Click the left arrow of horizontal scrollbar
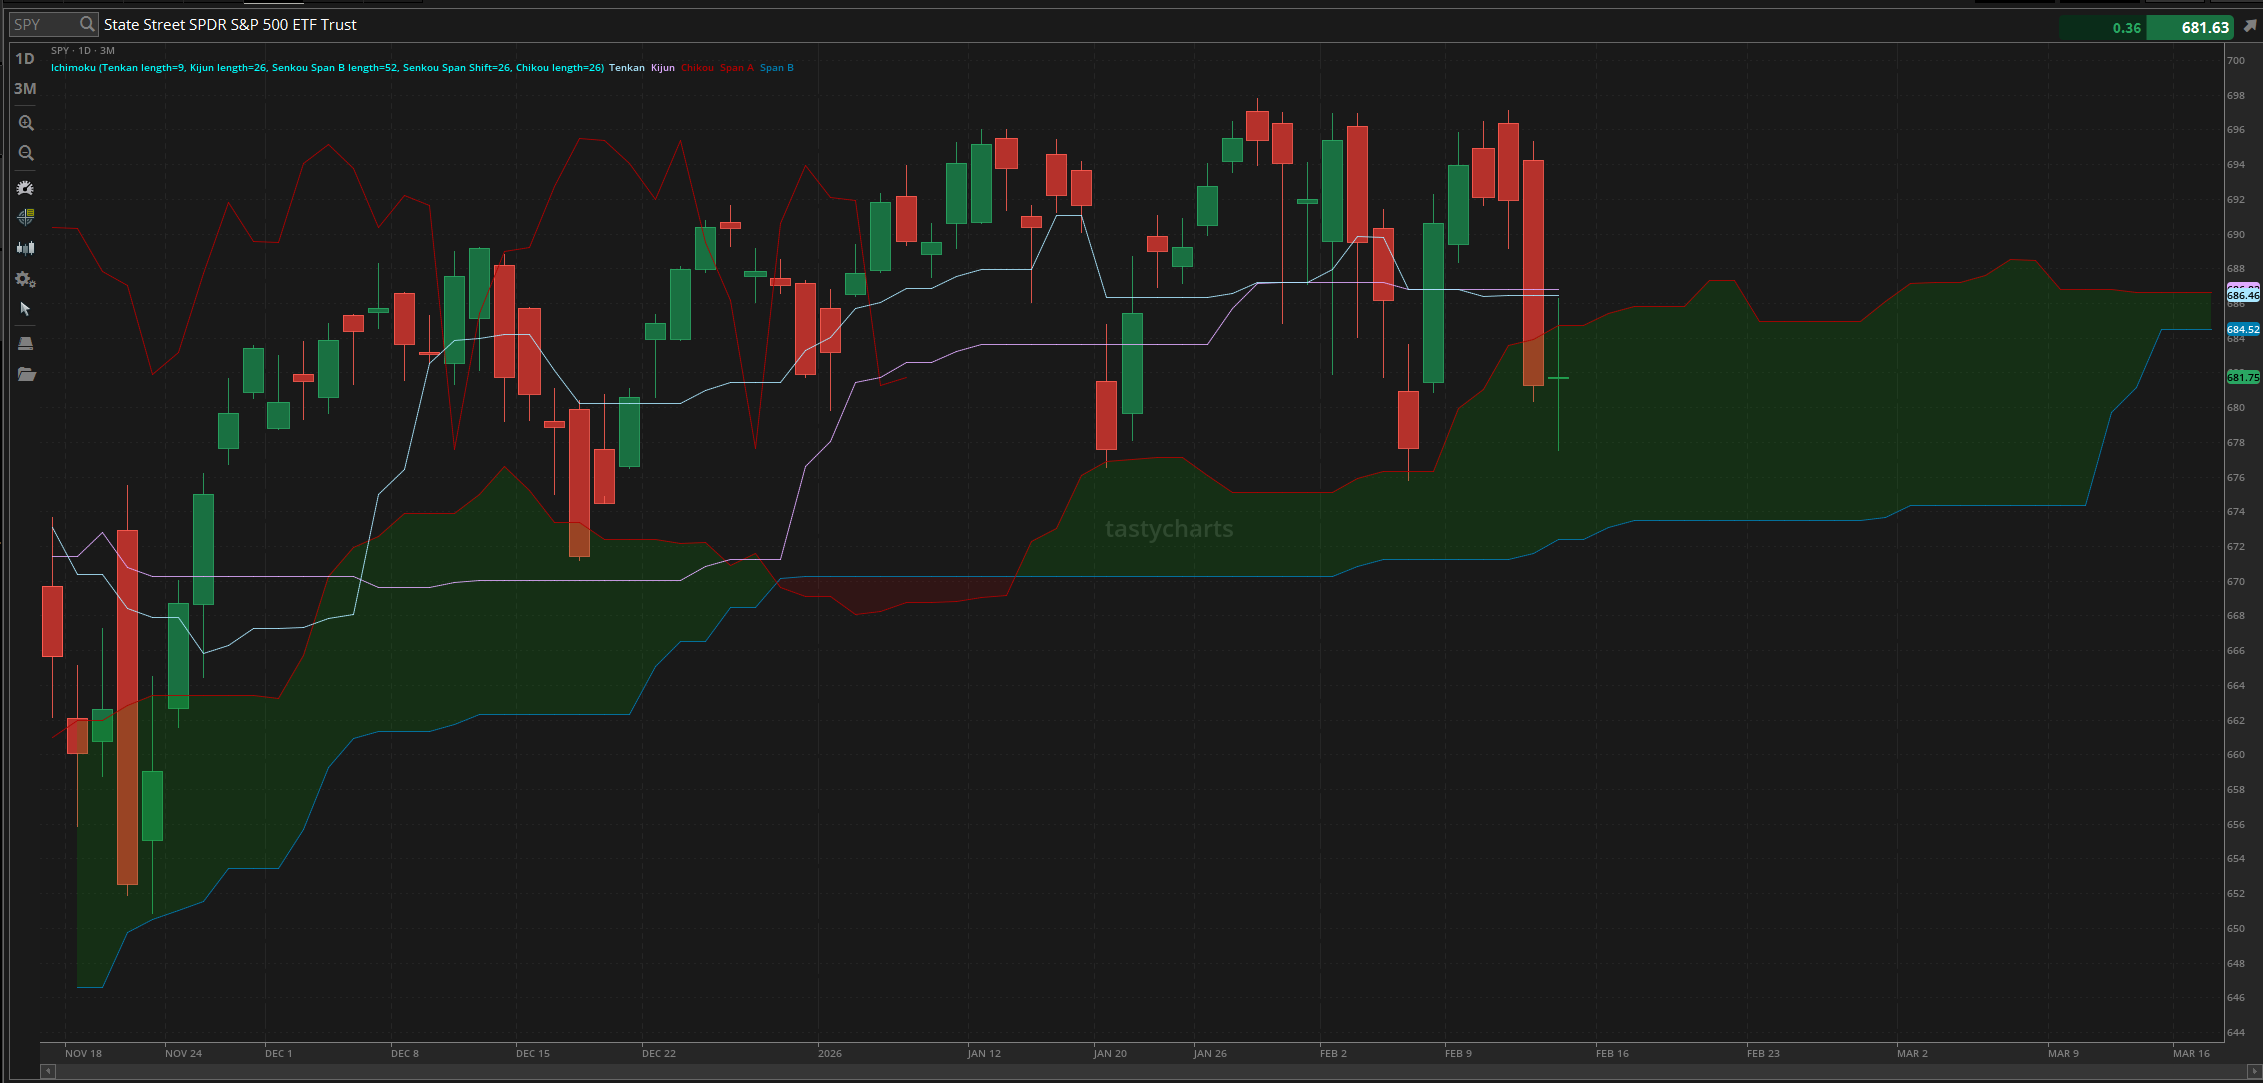The height and width of the screenshot is (1083, 2263). click(47, 1071)
